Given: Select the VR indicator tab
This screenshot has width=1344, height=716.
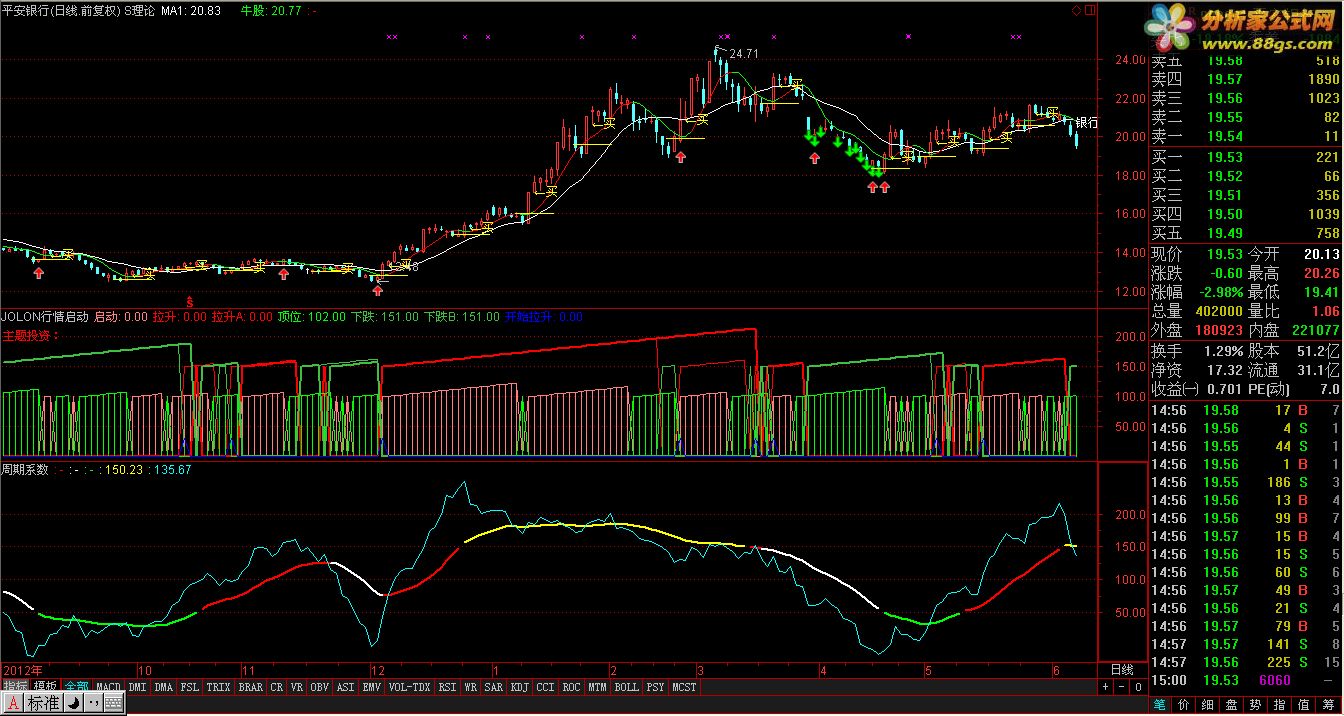Looking at the screenshot, I should [x=297, y=687].
